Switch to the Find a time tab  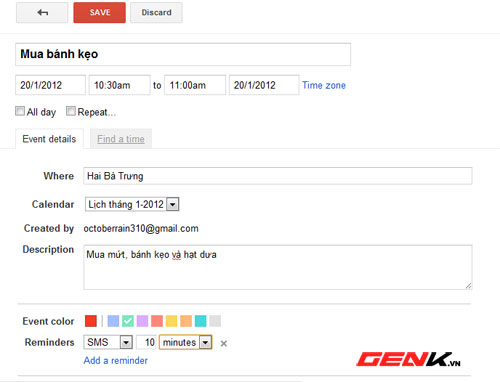121,139
